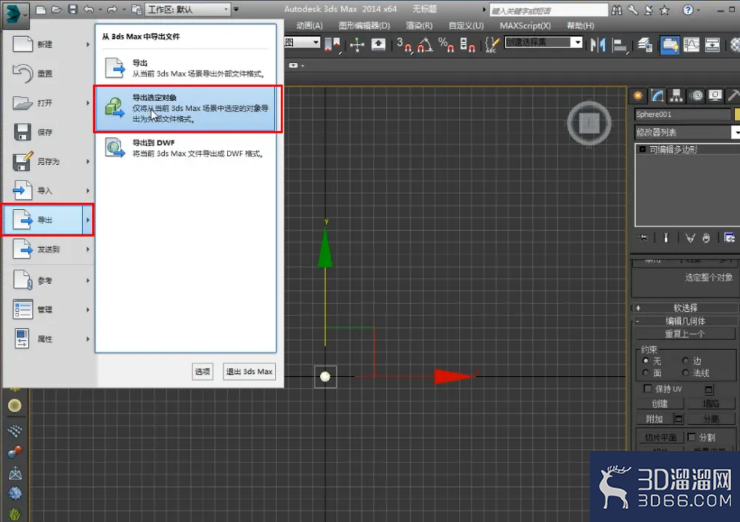Click the Select and Move tool icon
This screenshot has height=522, width=740.
coord(357,45)
